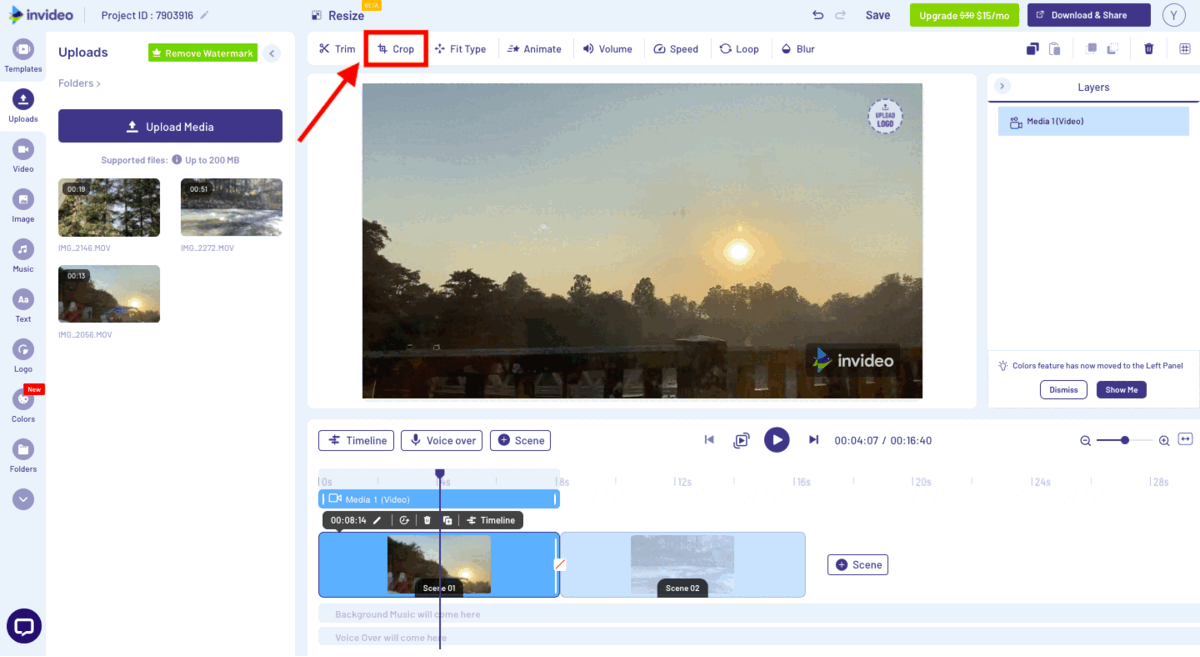Expand the Layers panel chevron

1002,86
